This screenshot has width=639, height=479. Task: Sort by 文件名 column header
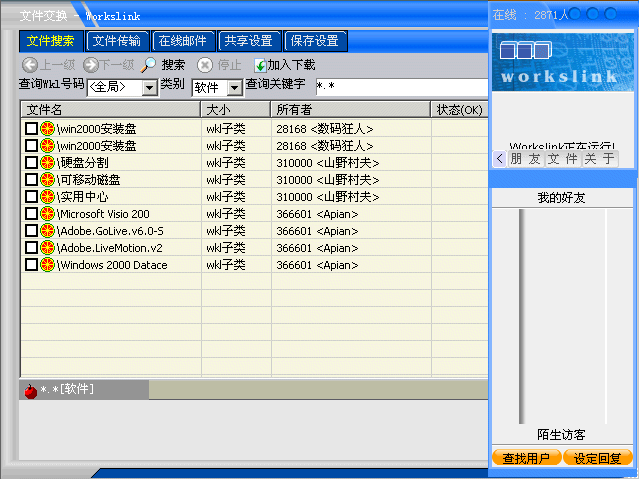pyautogui.click(x=110, y=109)
